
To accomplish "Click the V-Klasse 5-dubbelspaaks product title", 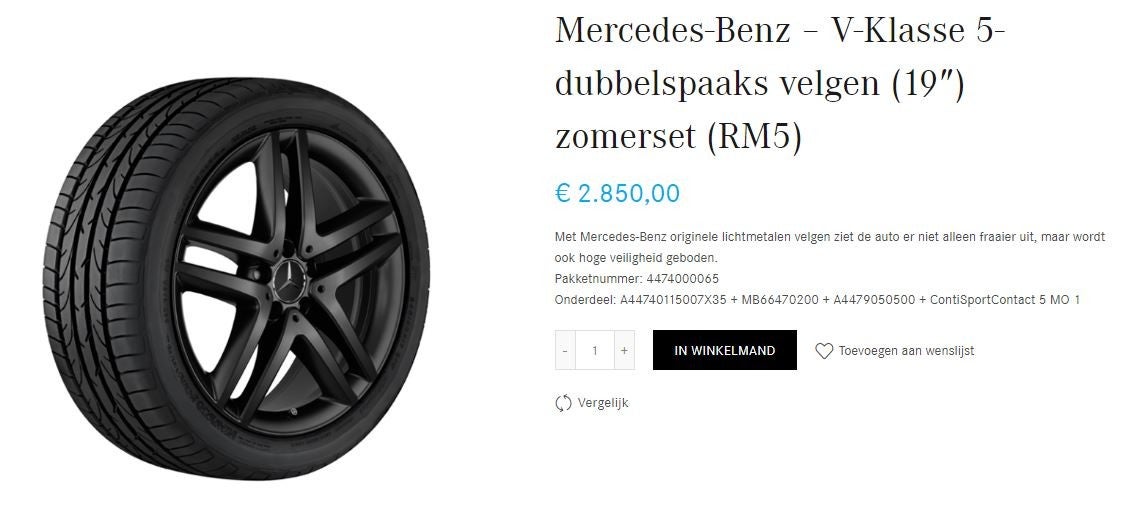I will [x=780, y=84].
